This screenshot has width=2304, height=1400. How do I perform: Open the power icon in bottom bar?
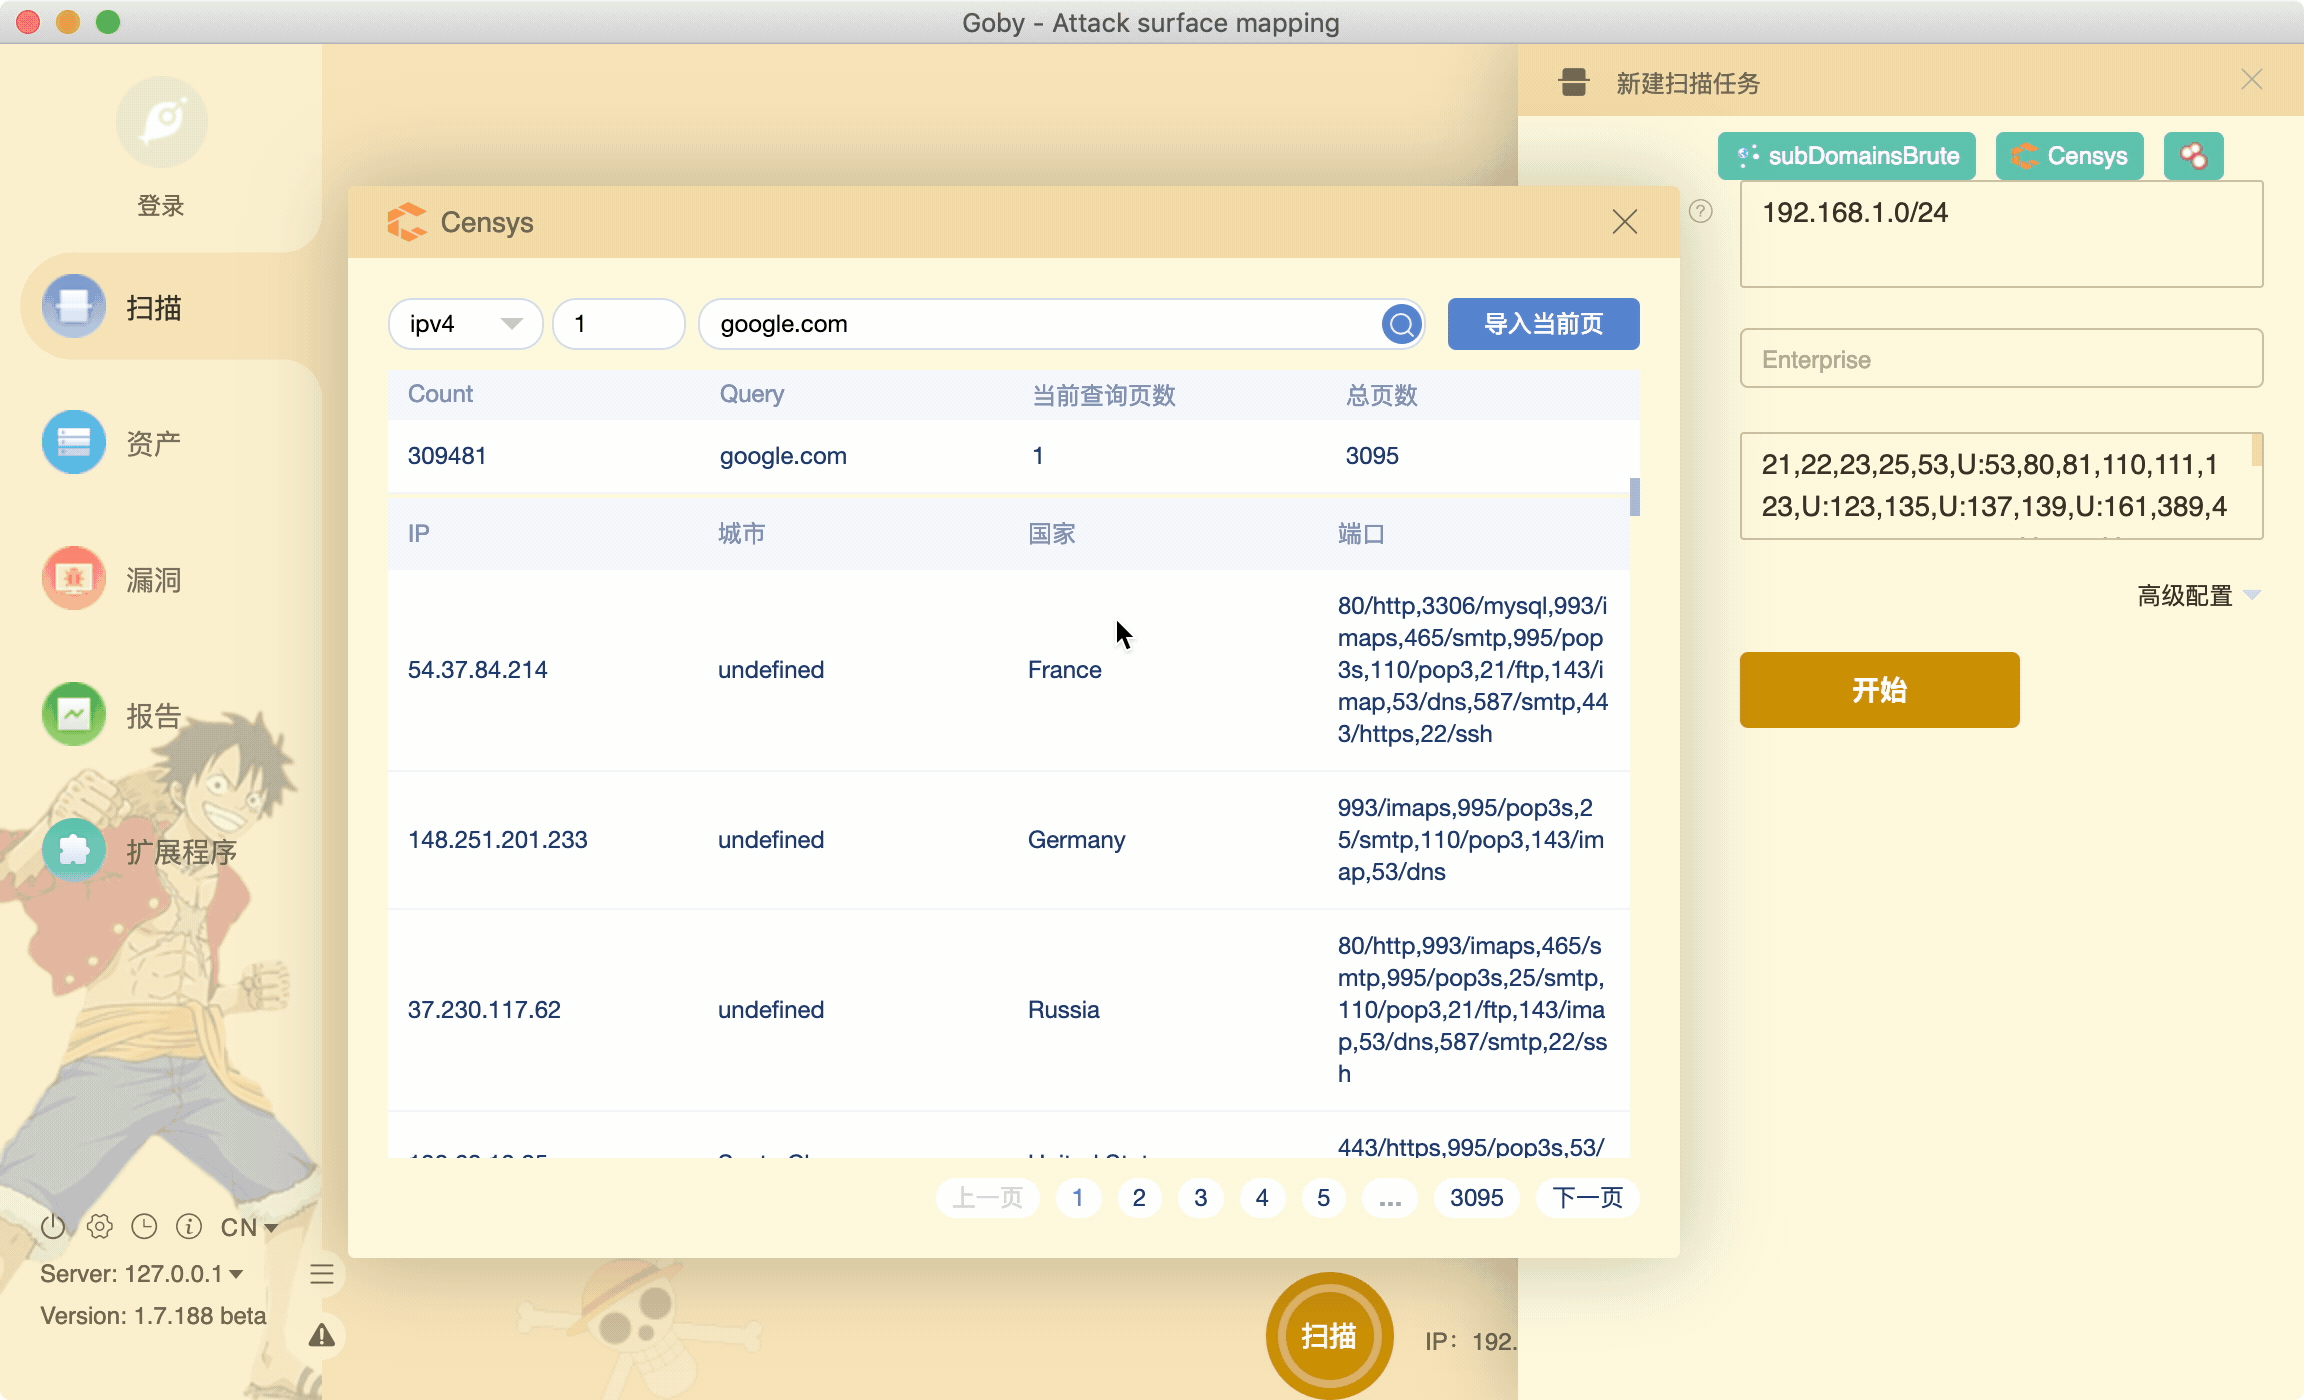[53, 1226]
